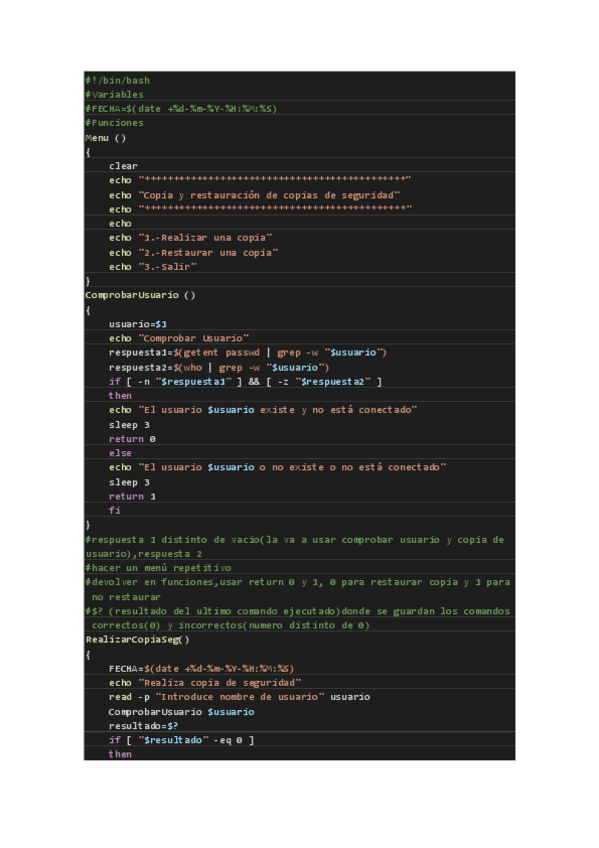Viewport: 599px width, 848px height.
Task: Click the 'Menu ()' function declaration
Action: 105,138
